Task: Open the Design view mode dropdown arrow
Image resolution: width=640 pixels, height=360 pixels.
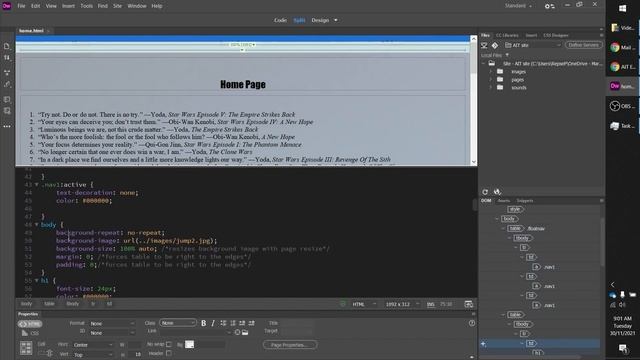Action: pyautogui.click(x=336, y=20)
